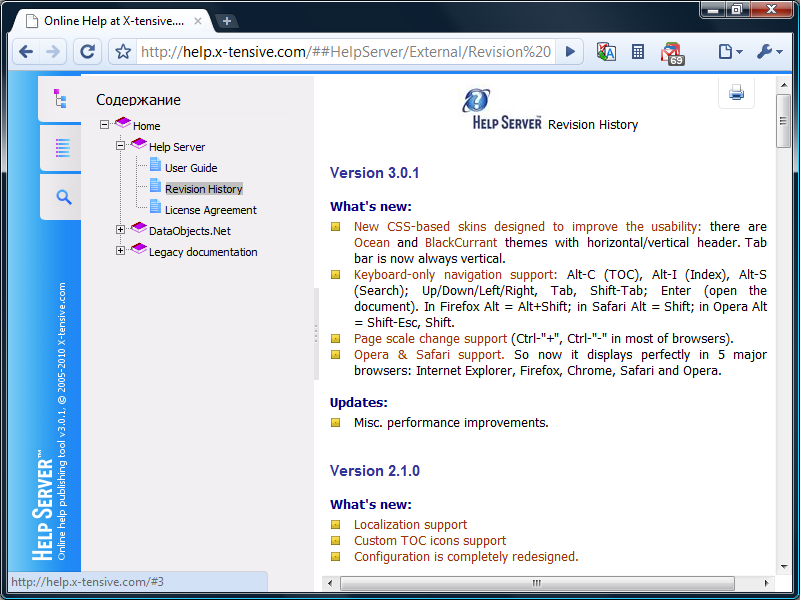Expand the DataObjects.Net tree node

click(x=120, y=230)
